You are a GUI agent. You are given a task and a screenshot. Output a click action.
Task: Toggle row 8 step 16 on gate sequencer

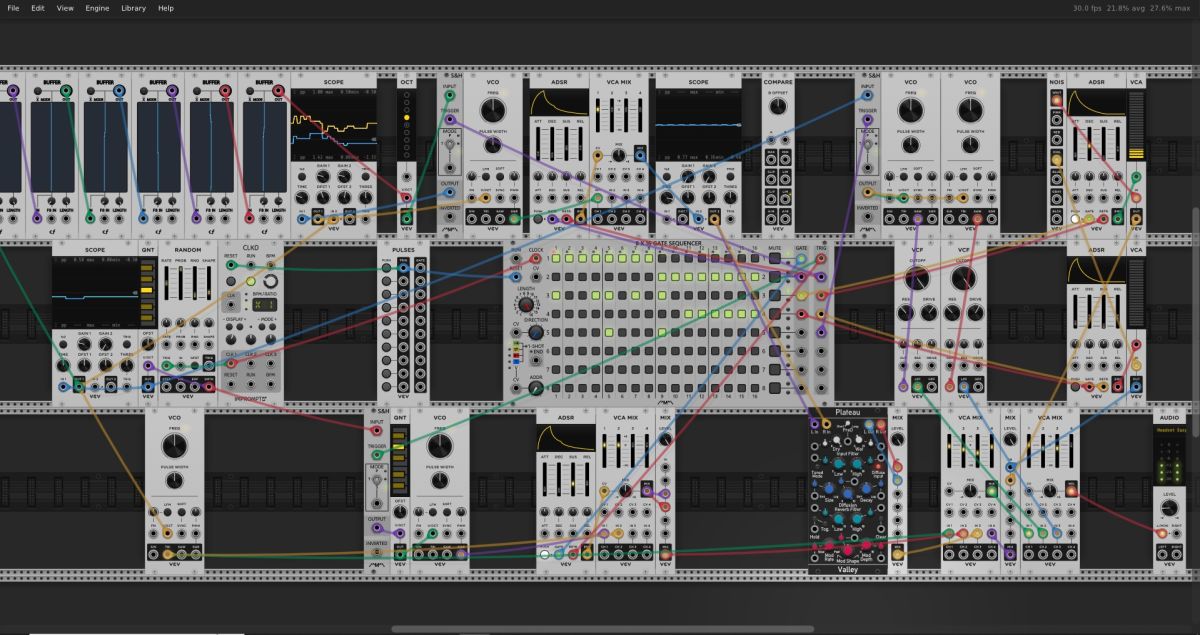pos(755,388)
